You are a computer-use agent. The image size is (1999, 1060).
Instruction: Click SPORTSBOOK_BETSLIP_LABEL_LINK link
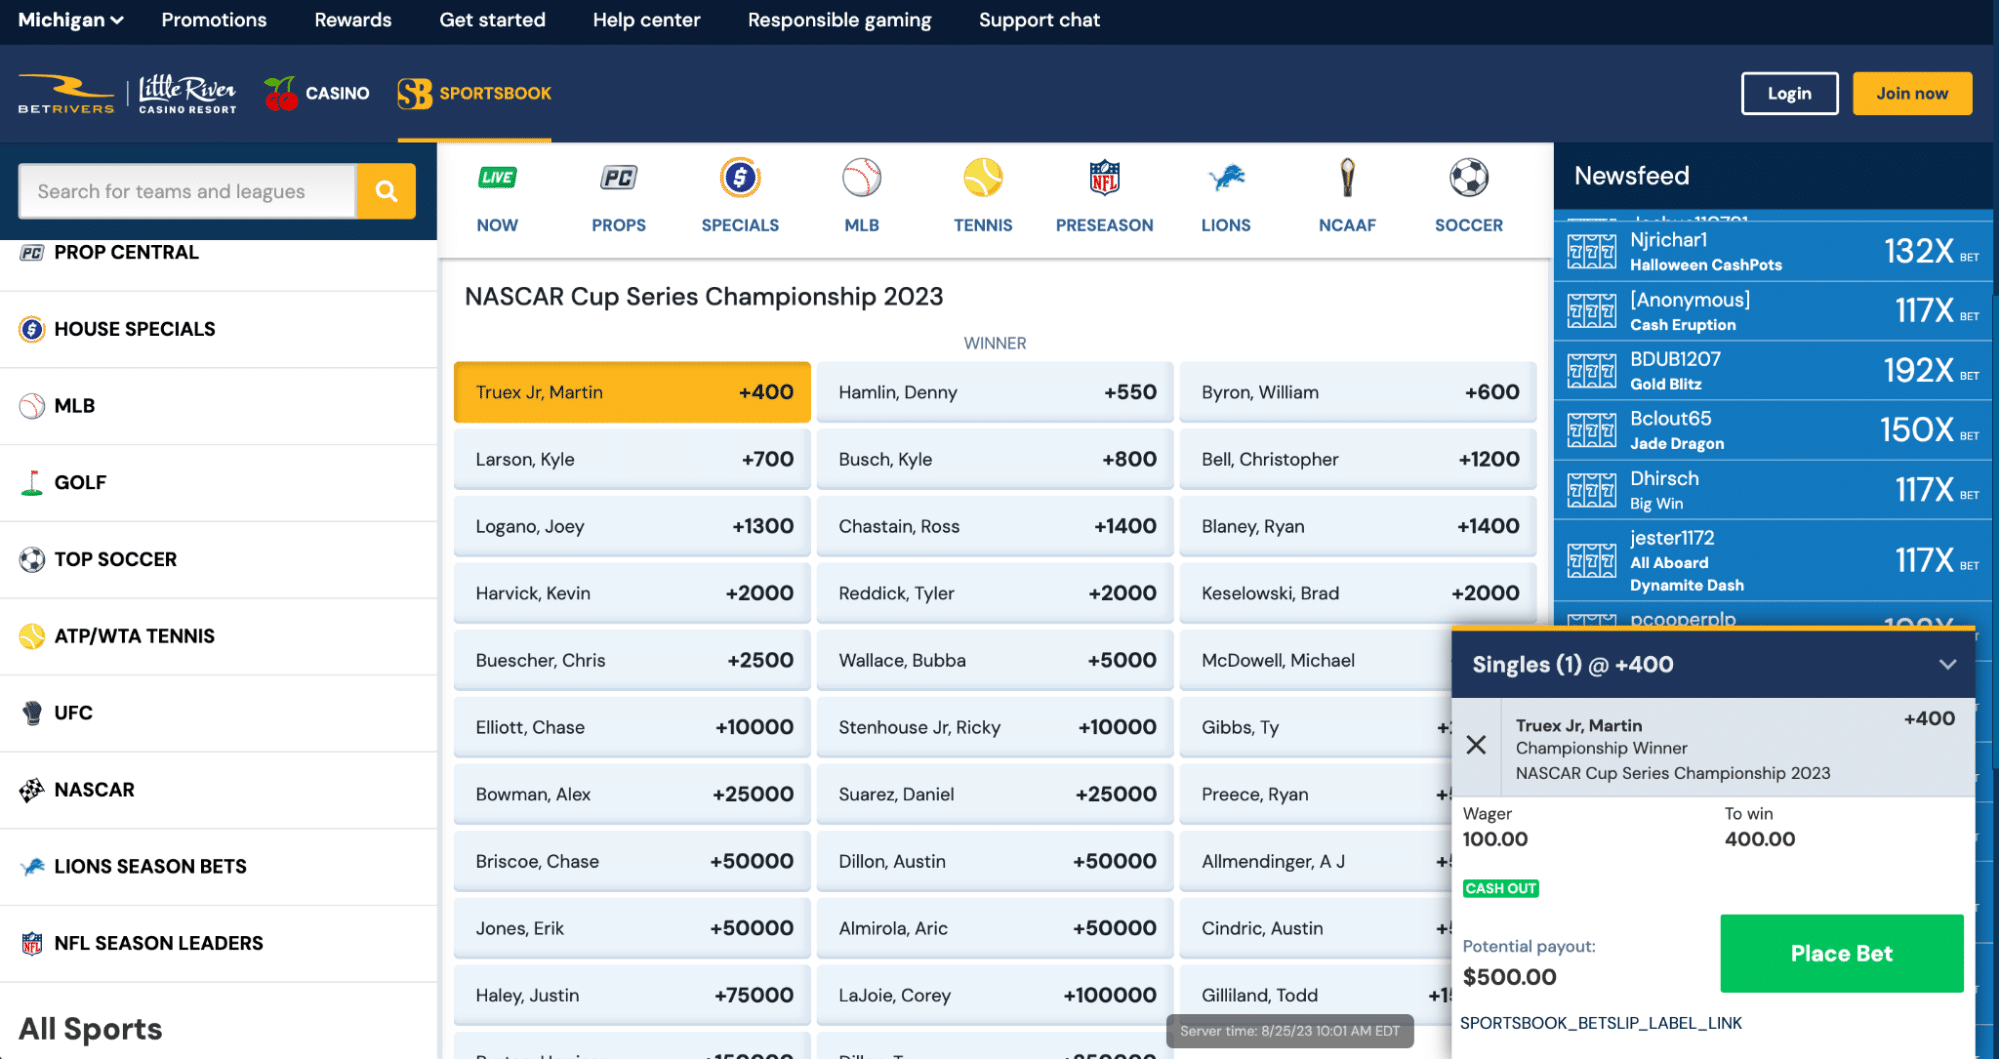pos(1600,1023)
